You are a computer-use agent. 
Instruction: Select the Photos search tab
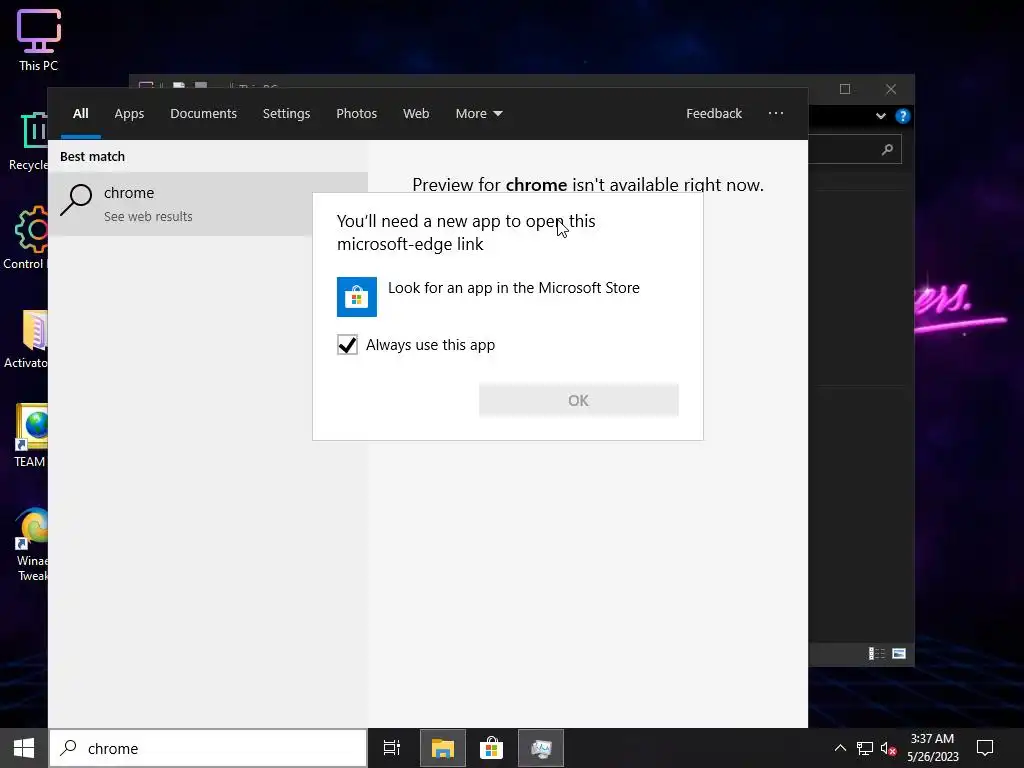pyautogui.click(x=357, y=114)
